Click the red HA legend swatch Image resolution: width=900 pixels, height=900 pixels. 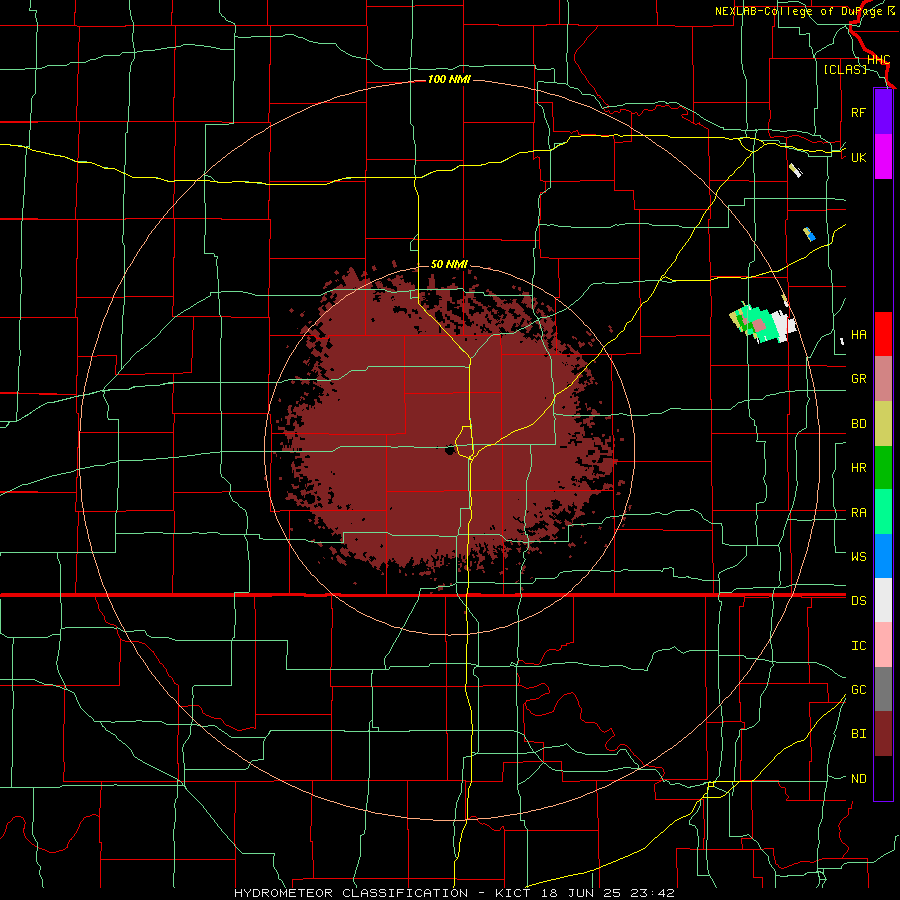(x=883, y=334)
